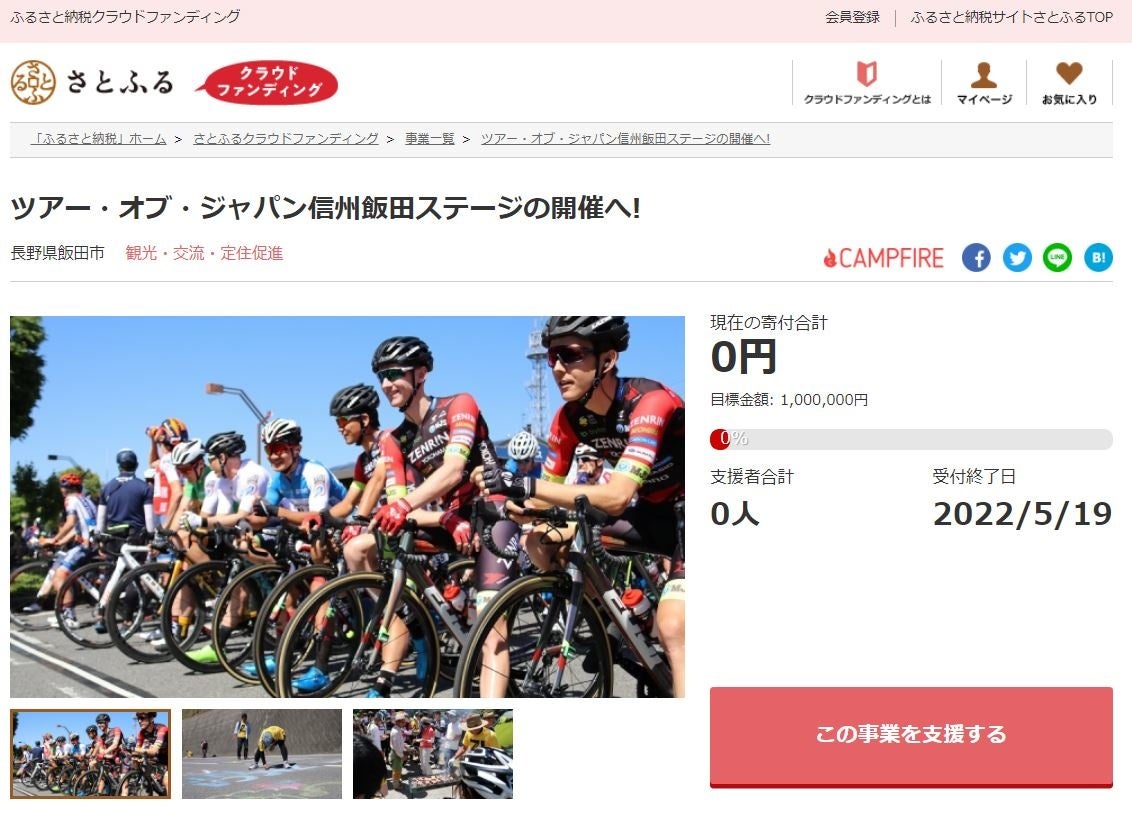
Task: Select the road chalk drawing thumbnail
Action: point(262,754)
